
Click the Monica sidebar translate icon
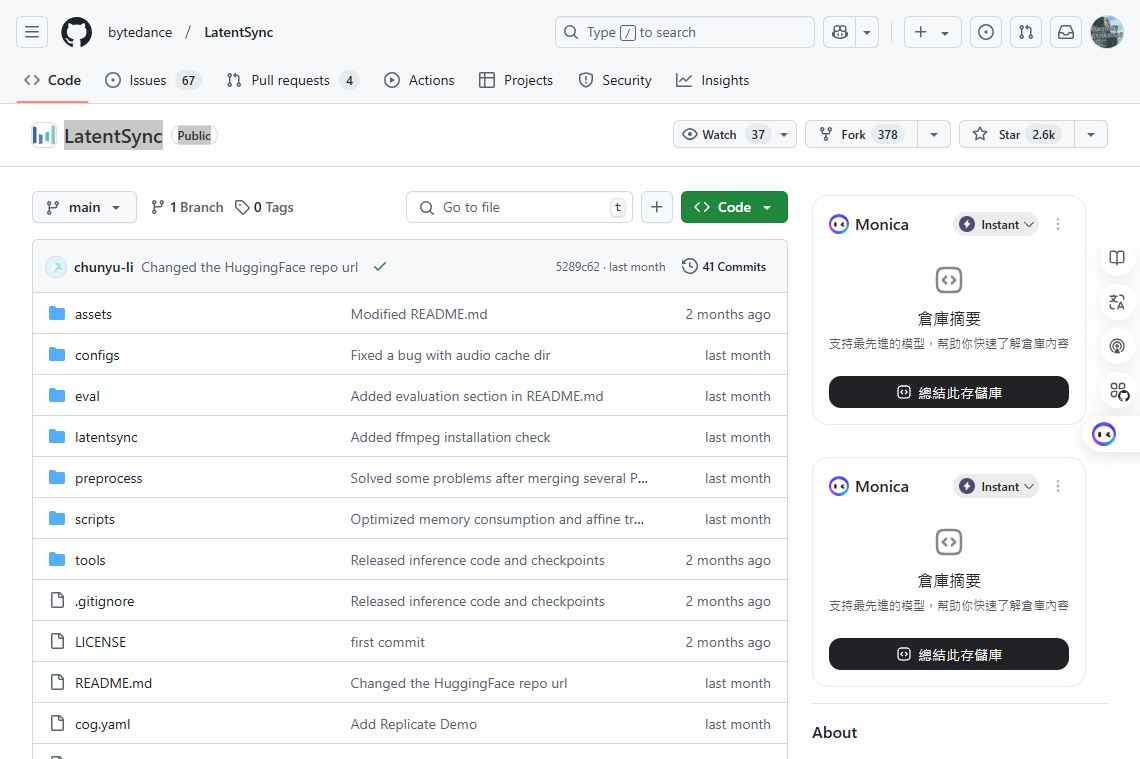click(1117, 302)
